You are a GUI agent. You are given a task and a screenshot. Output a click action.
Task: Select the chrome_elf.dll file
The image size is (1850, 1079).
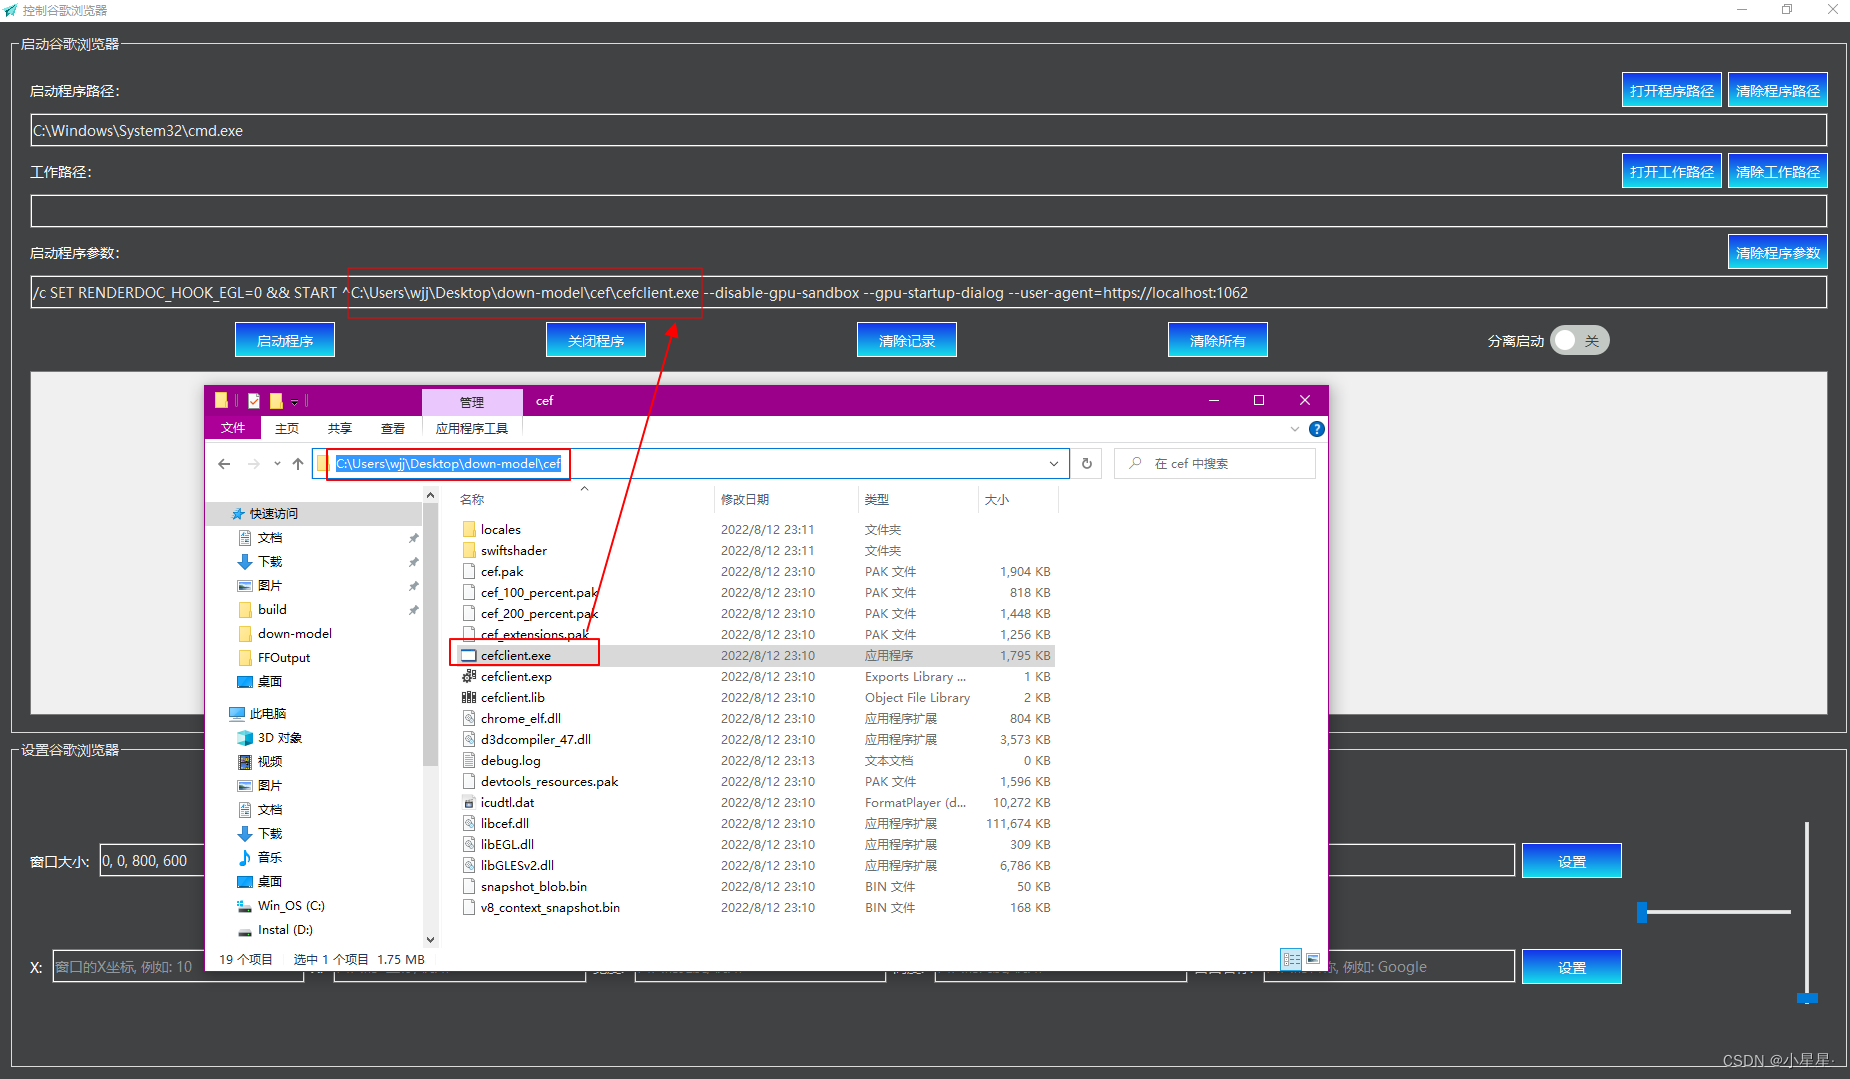[x=520, y=718]
